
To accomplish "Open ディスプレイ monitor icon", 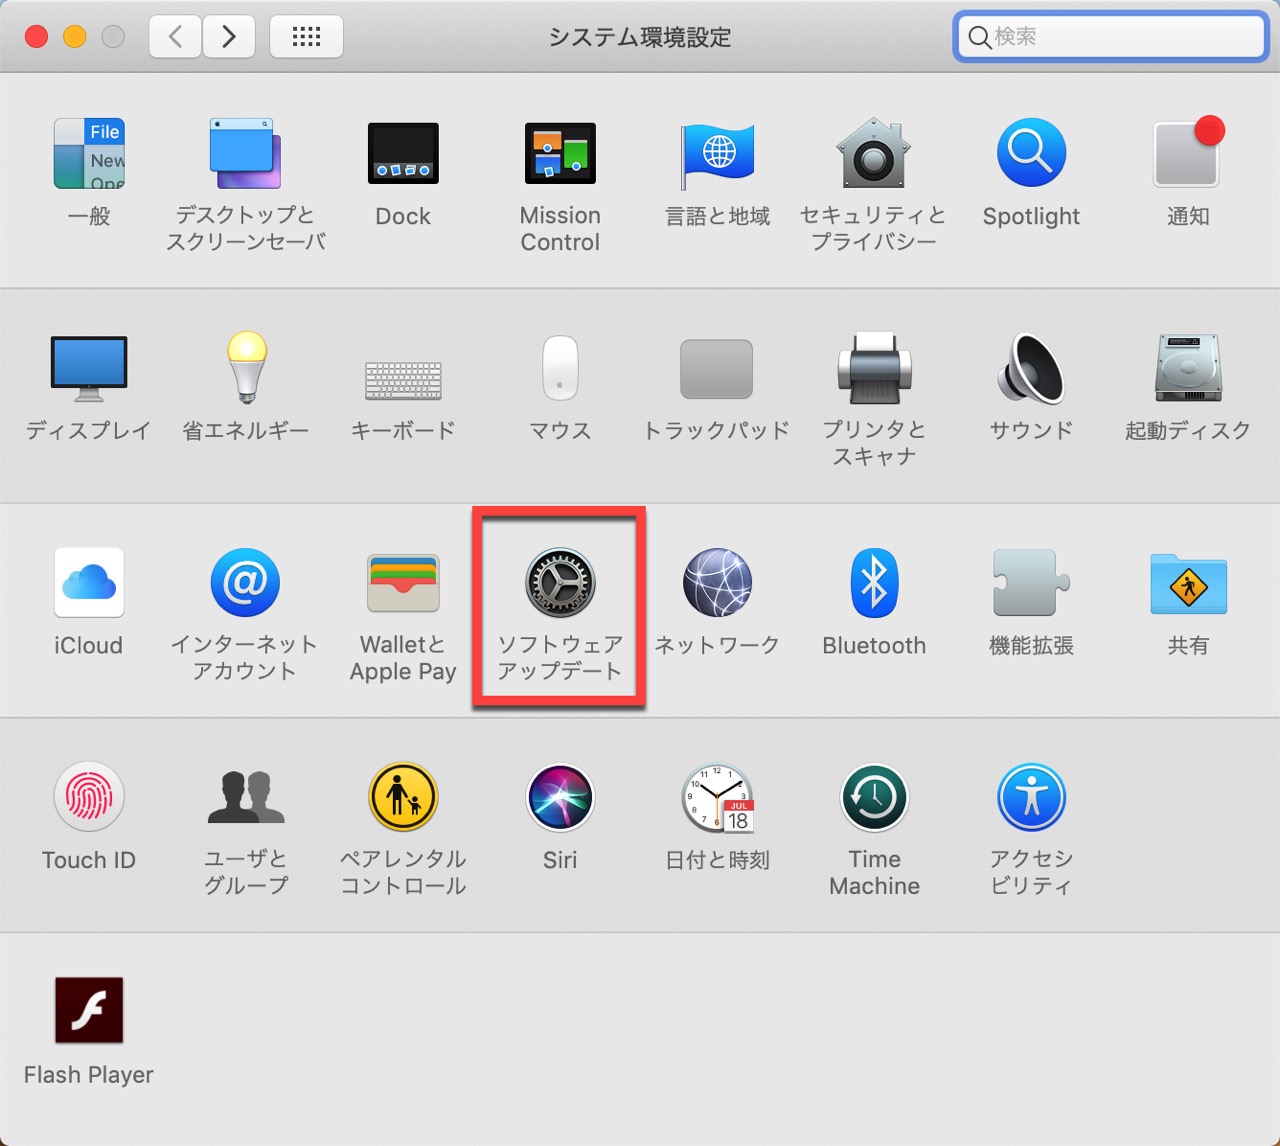I will pos(89,368).
